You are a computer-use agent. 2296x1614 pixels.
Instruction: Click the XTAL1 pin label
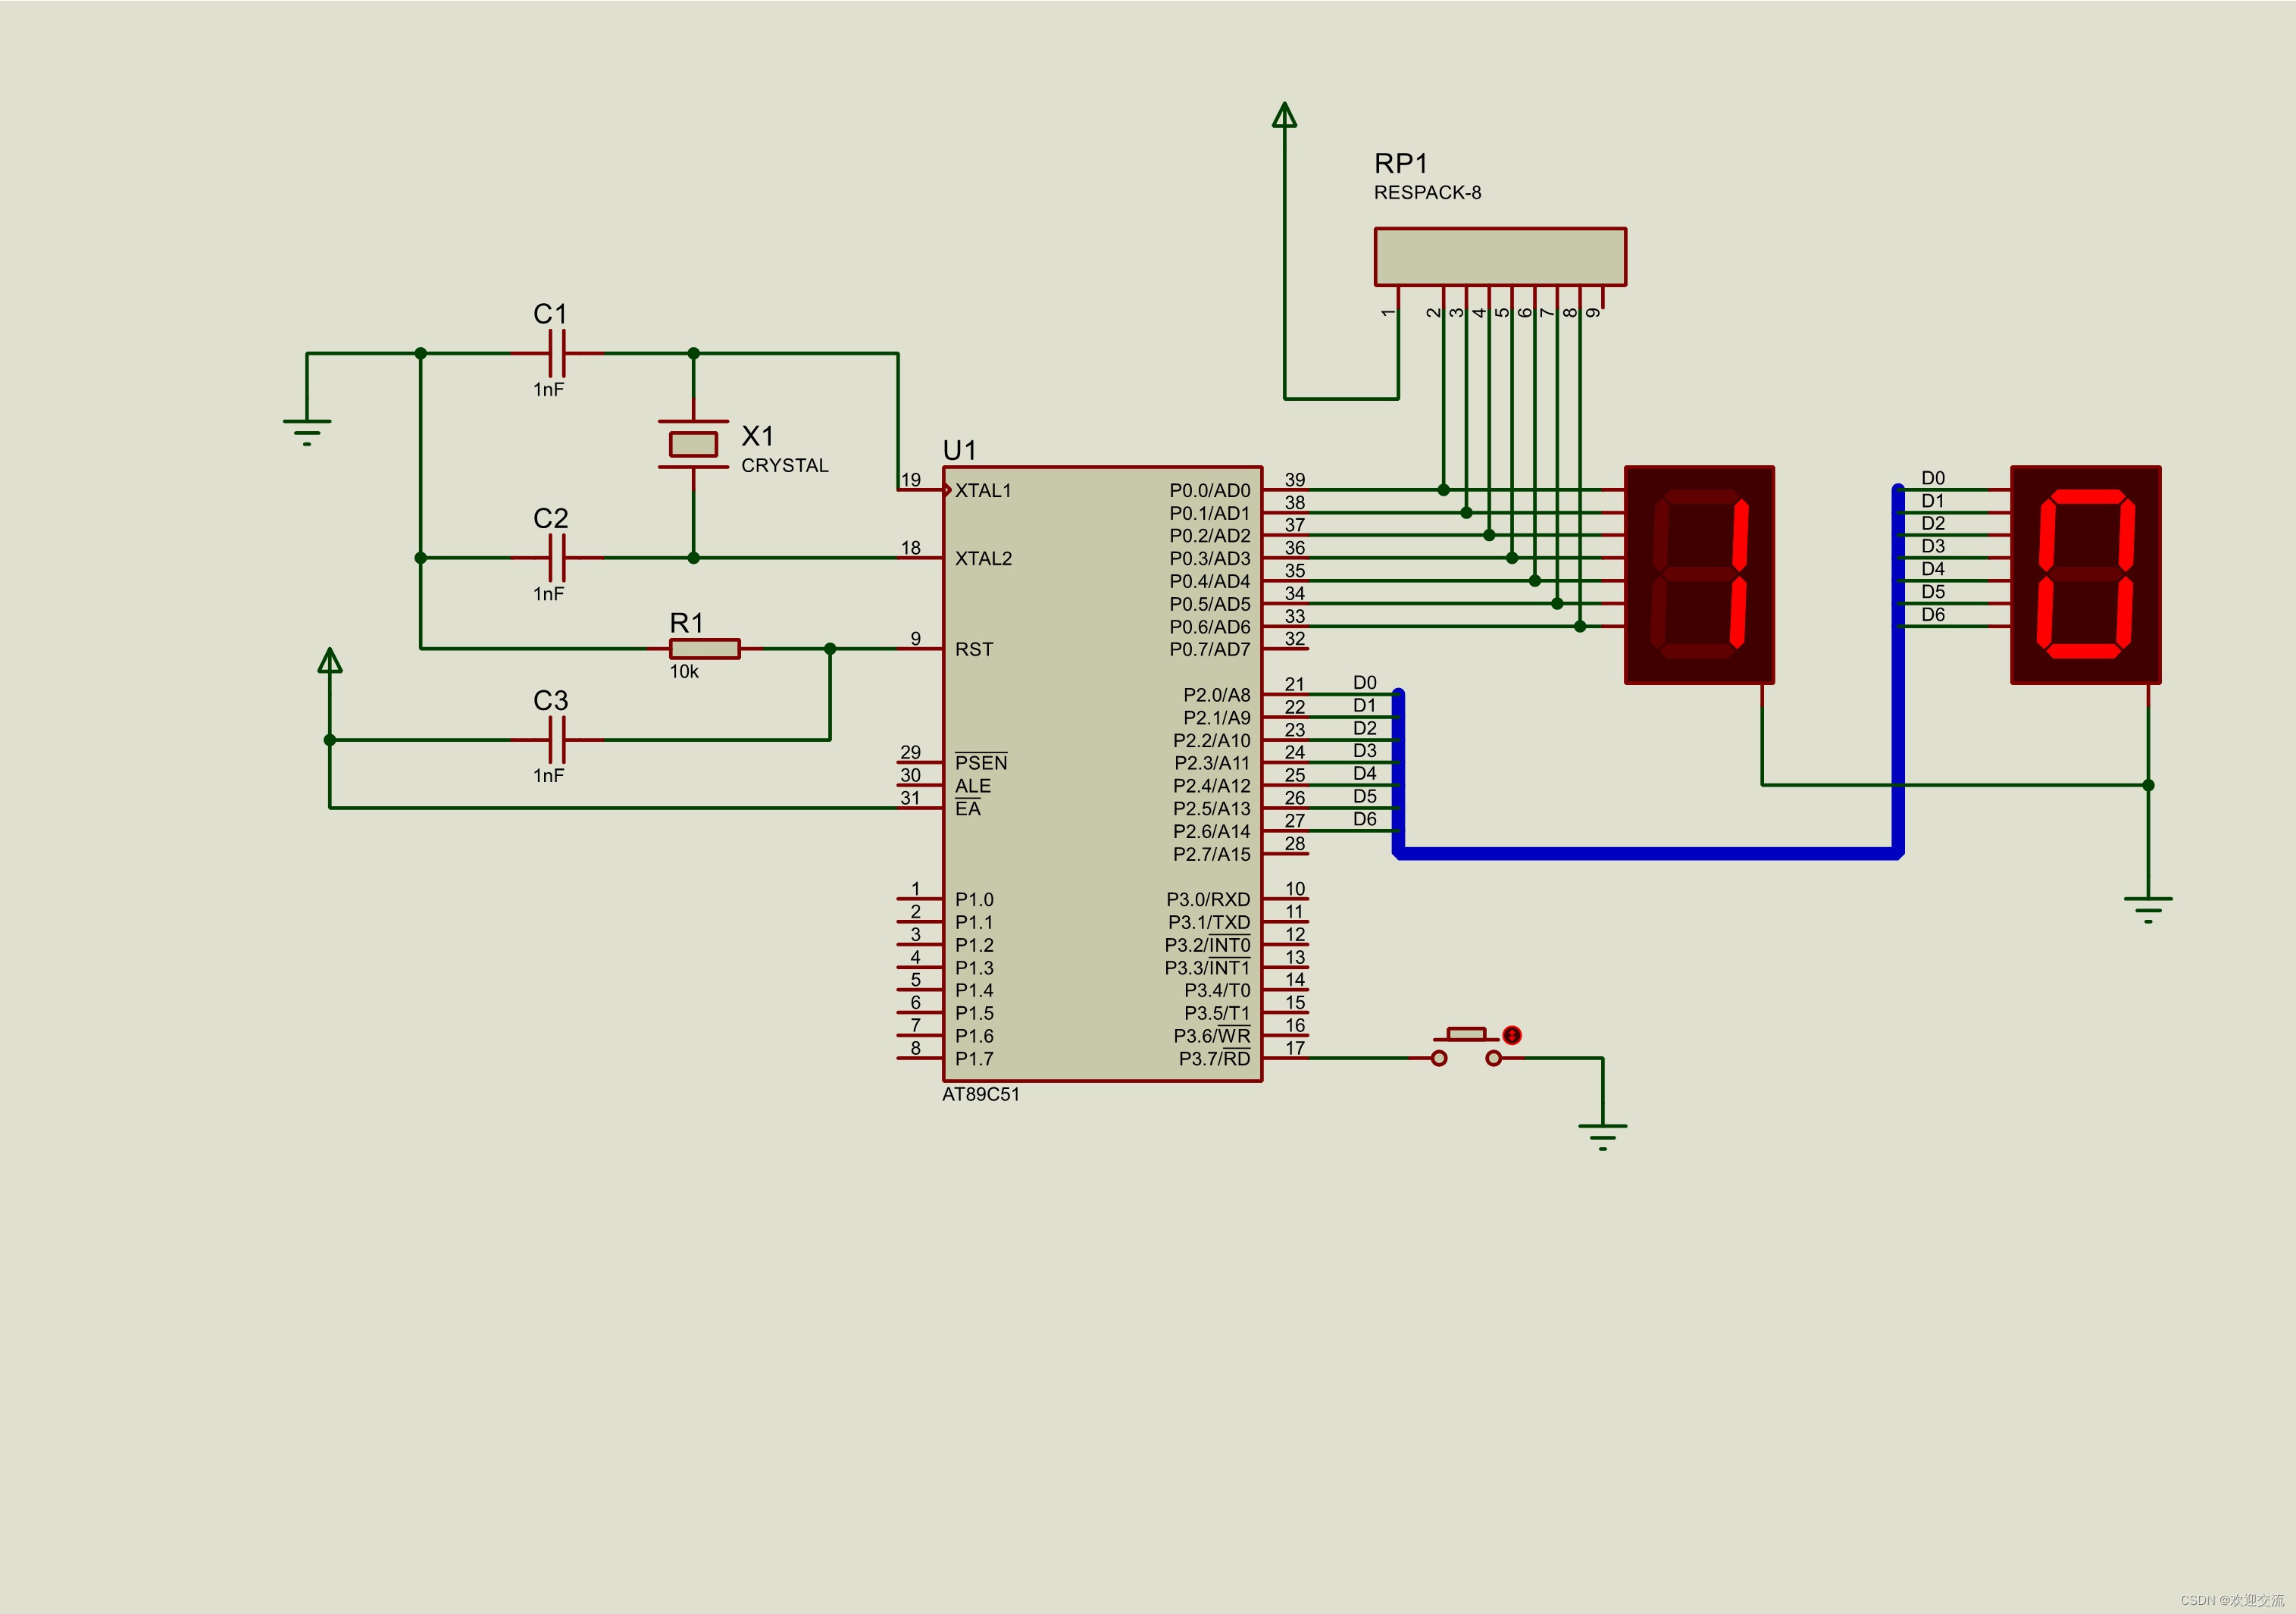point(983,490)
